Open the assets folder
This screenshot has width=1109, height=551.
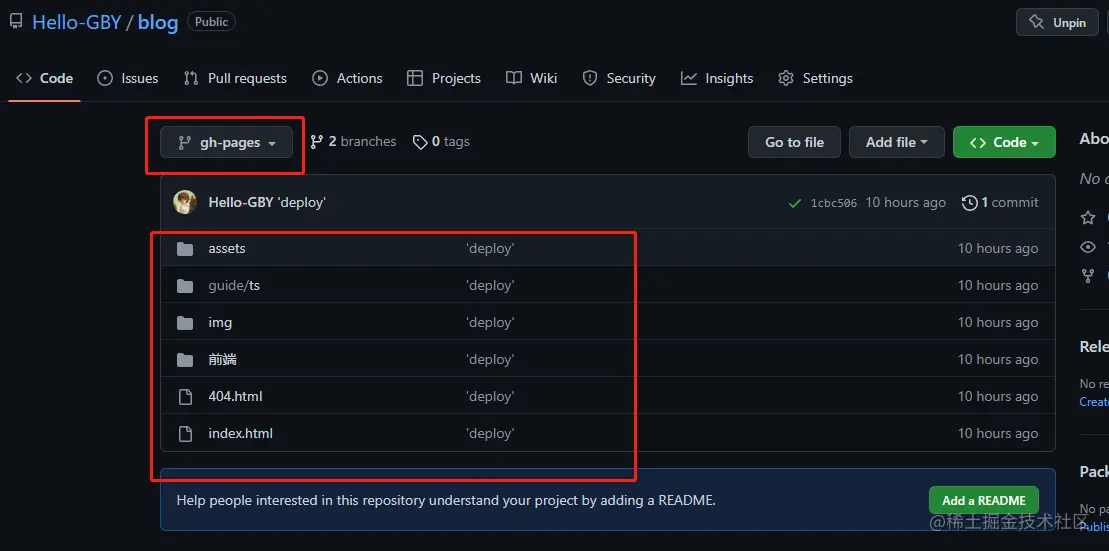pyautogui.click(x=227, y=248)
